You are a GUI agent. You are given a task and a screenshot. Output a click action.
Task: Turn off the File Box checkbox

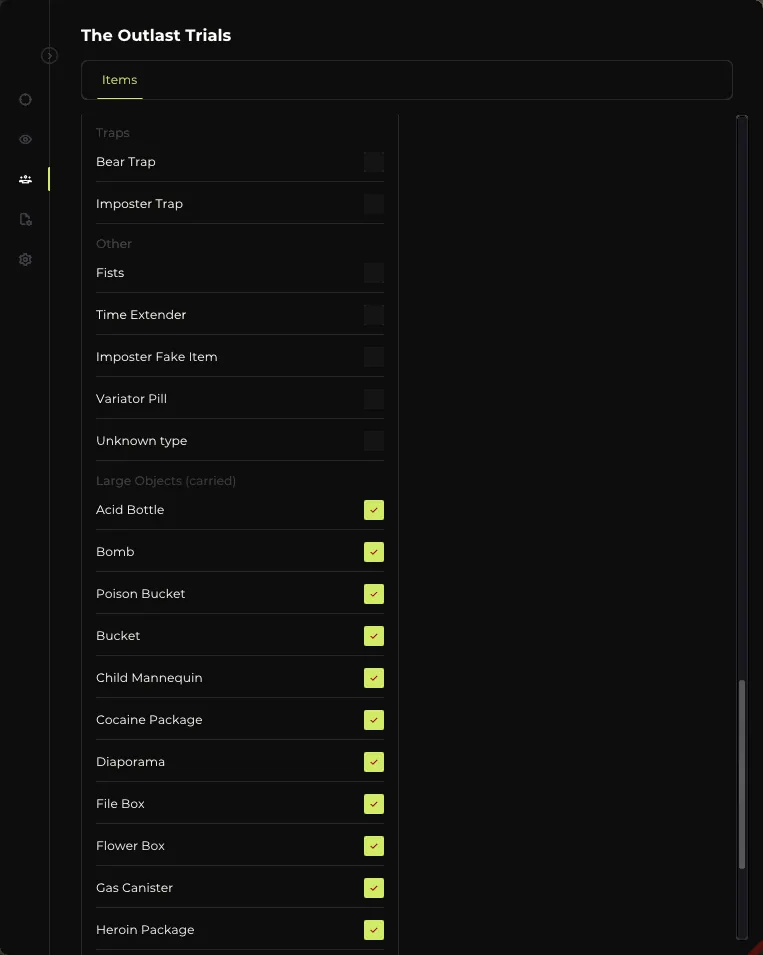click(x=374, y=804)
